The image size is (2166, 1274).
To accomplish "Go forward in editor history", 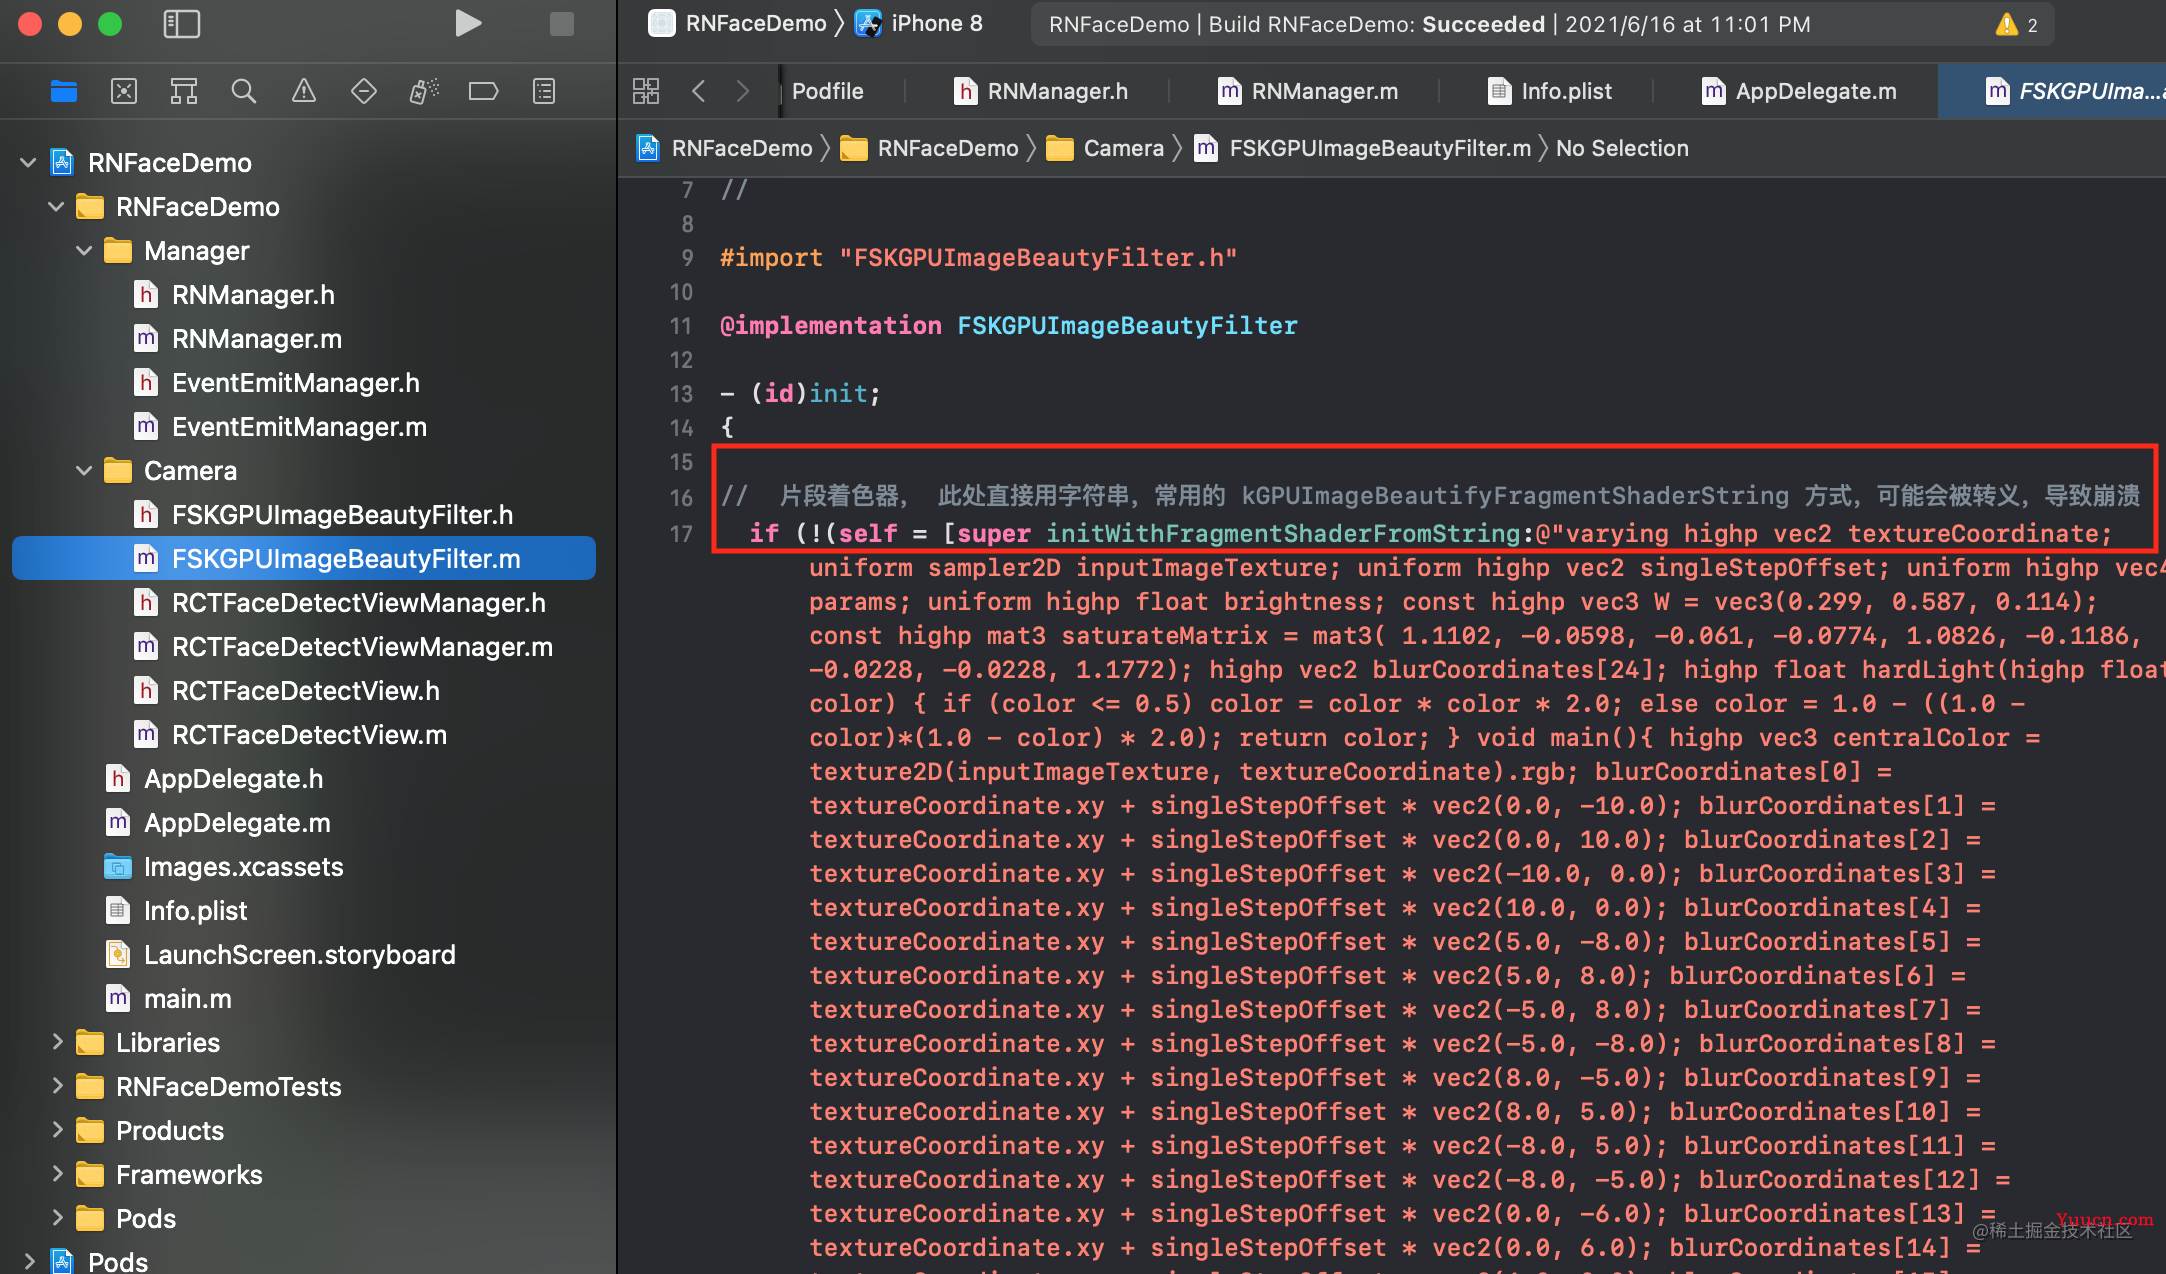I will click(742, 91).
